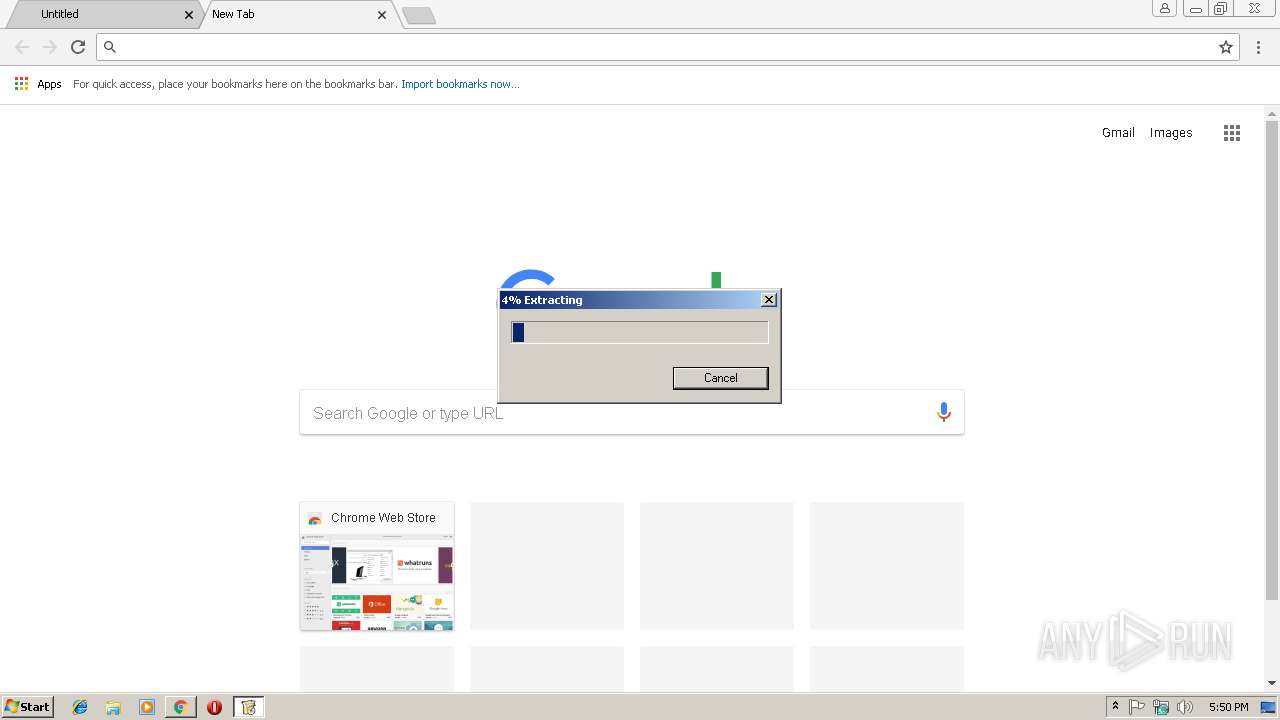Screen dimensions: 1280x720
Task: Click the browser forward arrow
Action: coord(50,47)
